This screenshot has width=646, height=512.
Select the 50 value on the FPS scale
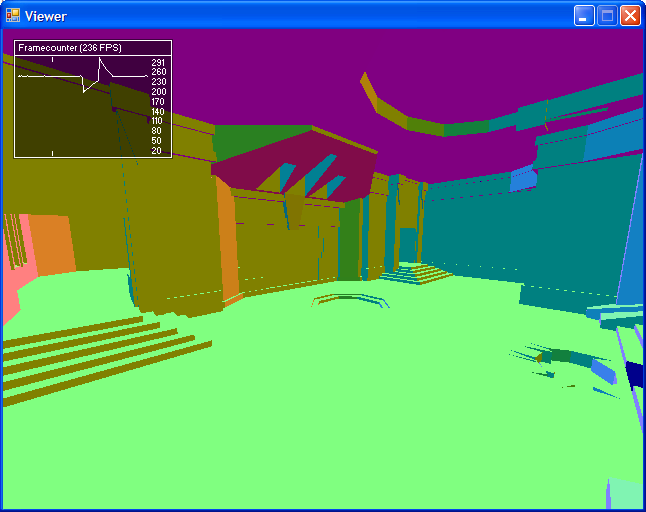pos(156,141)
